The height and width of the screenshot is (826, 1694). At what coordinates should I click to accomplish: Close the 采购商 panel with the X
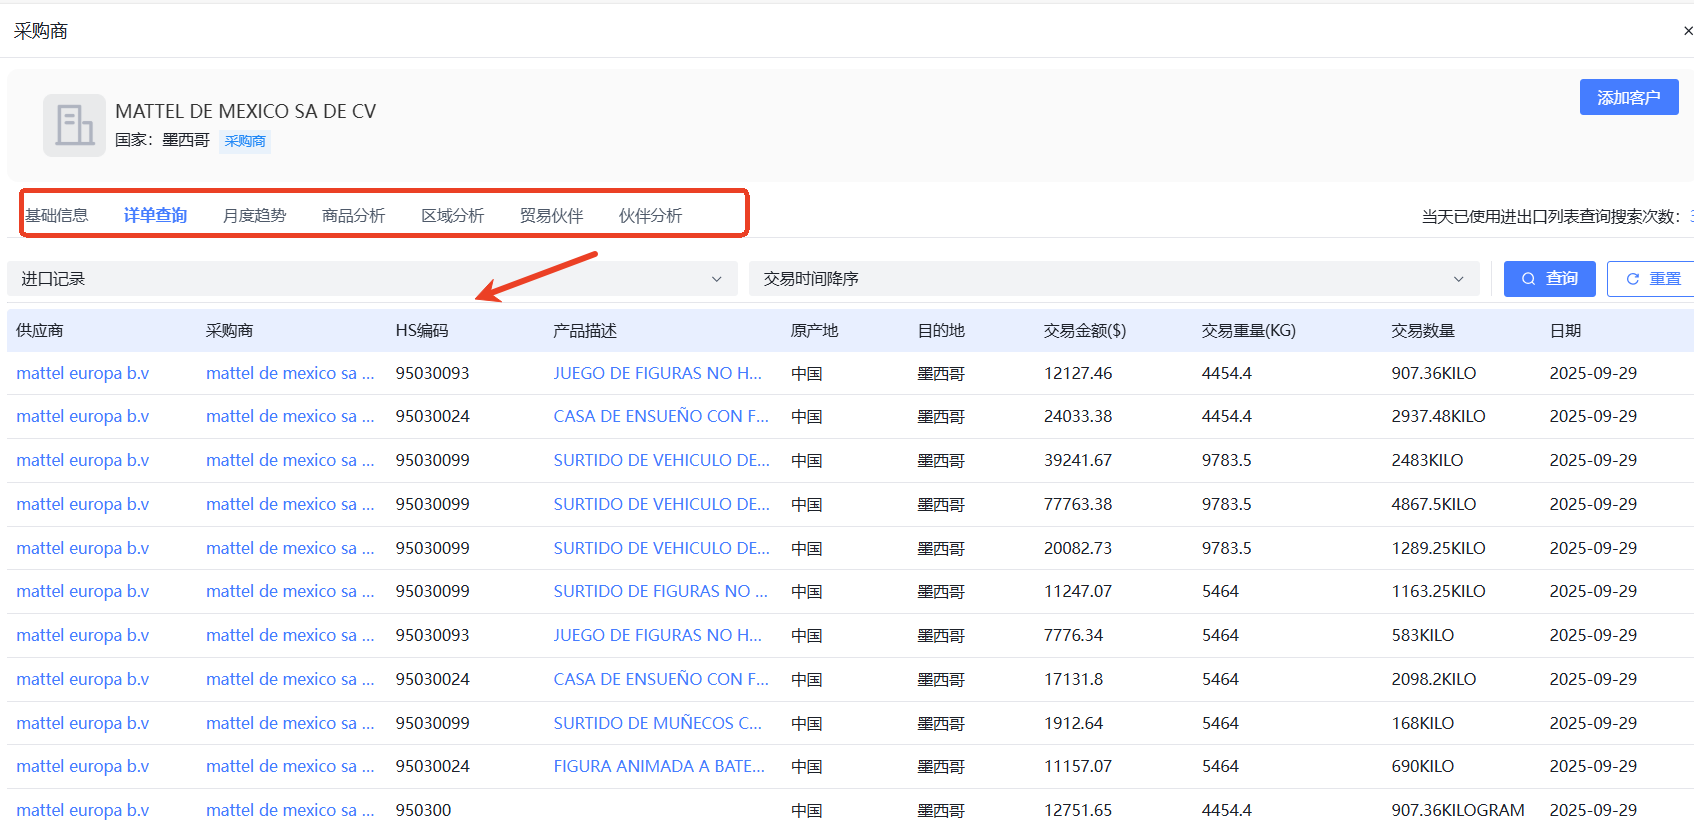pyautogui.click(x=1687, y=31)
